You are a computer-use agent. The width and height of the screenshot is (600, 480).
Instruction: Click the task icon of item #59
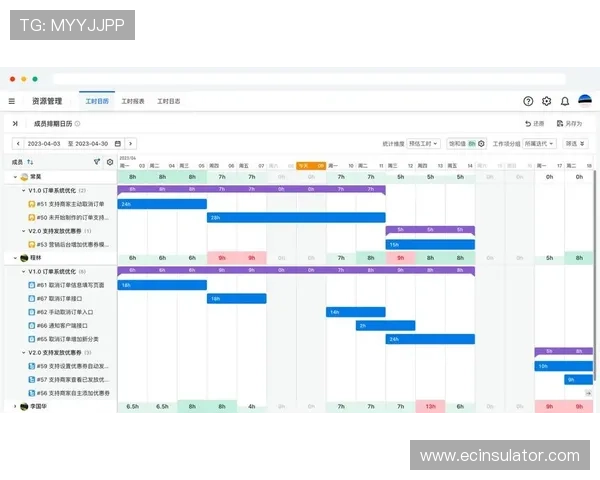[x=32, y=366]
